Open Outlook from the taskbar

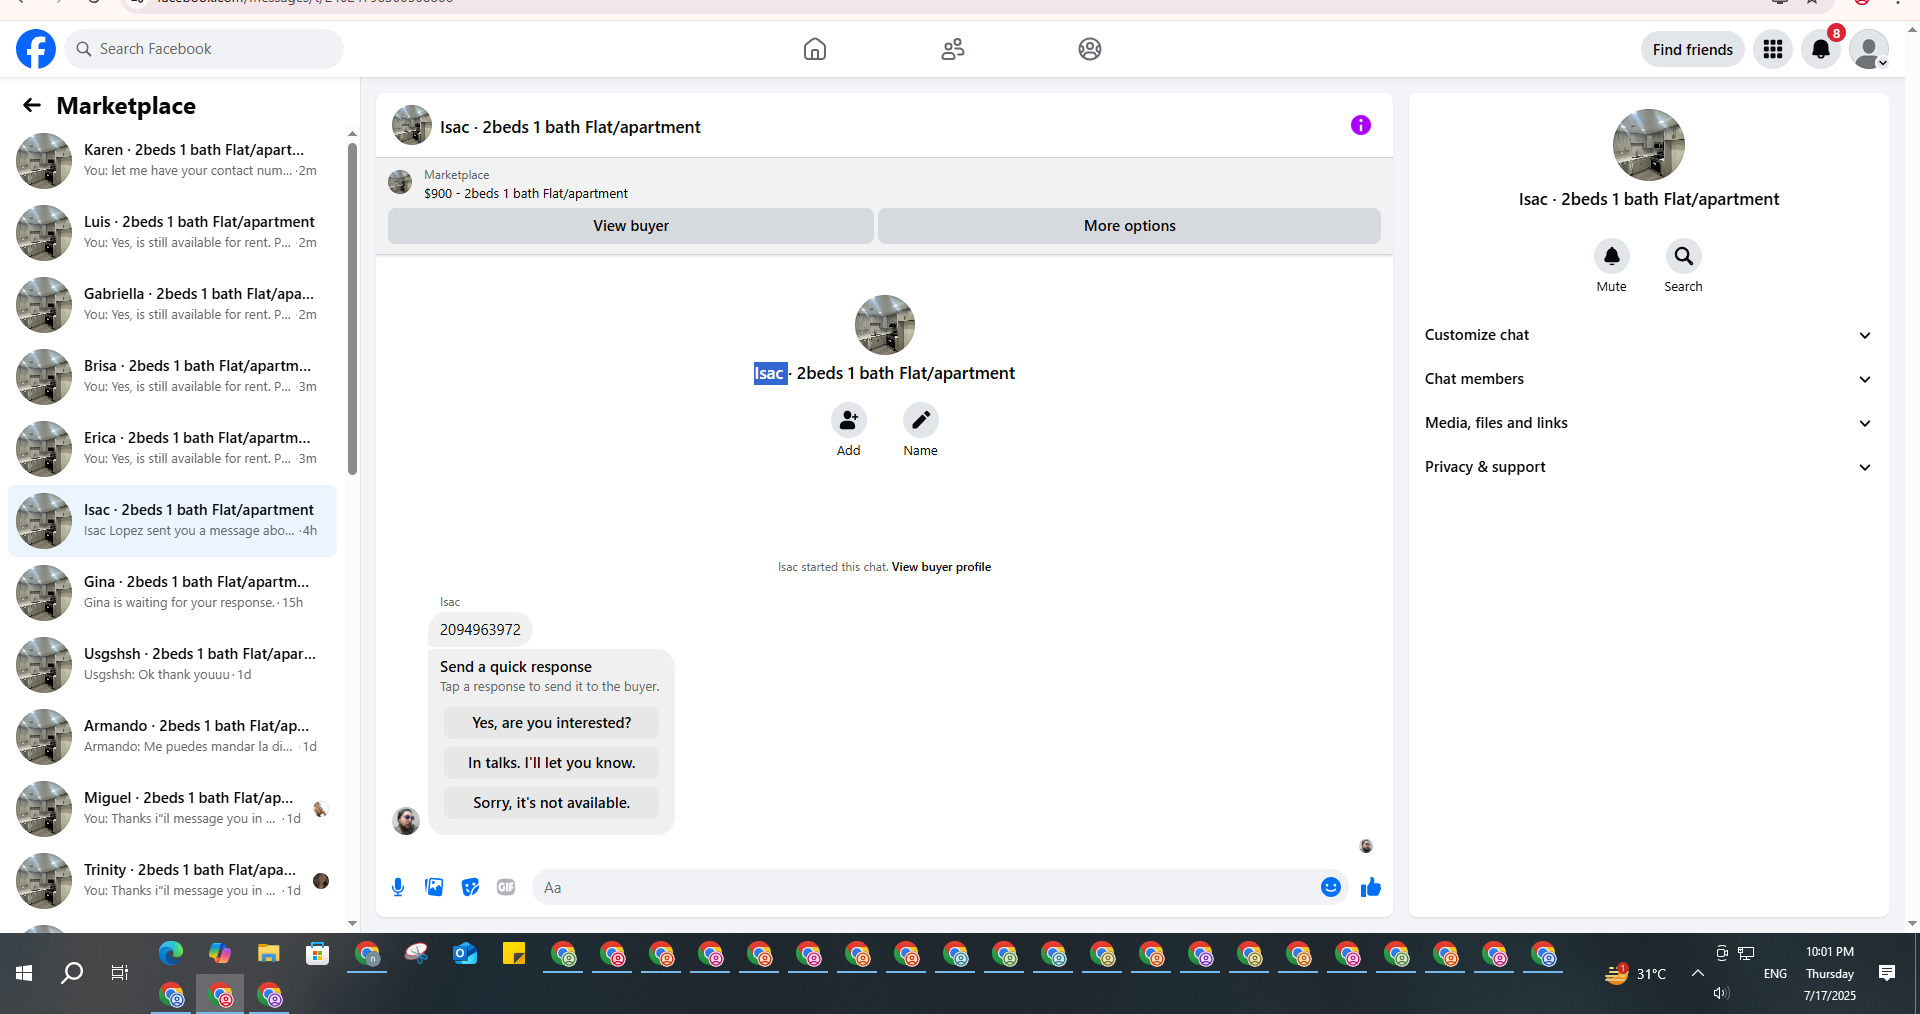(x=465, y=954)
